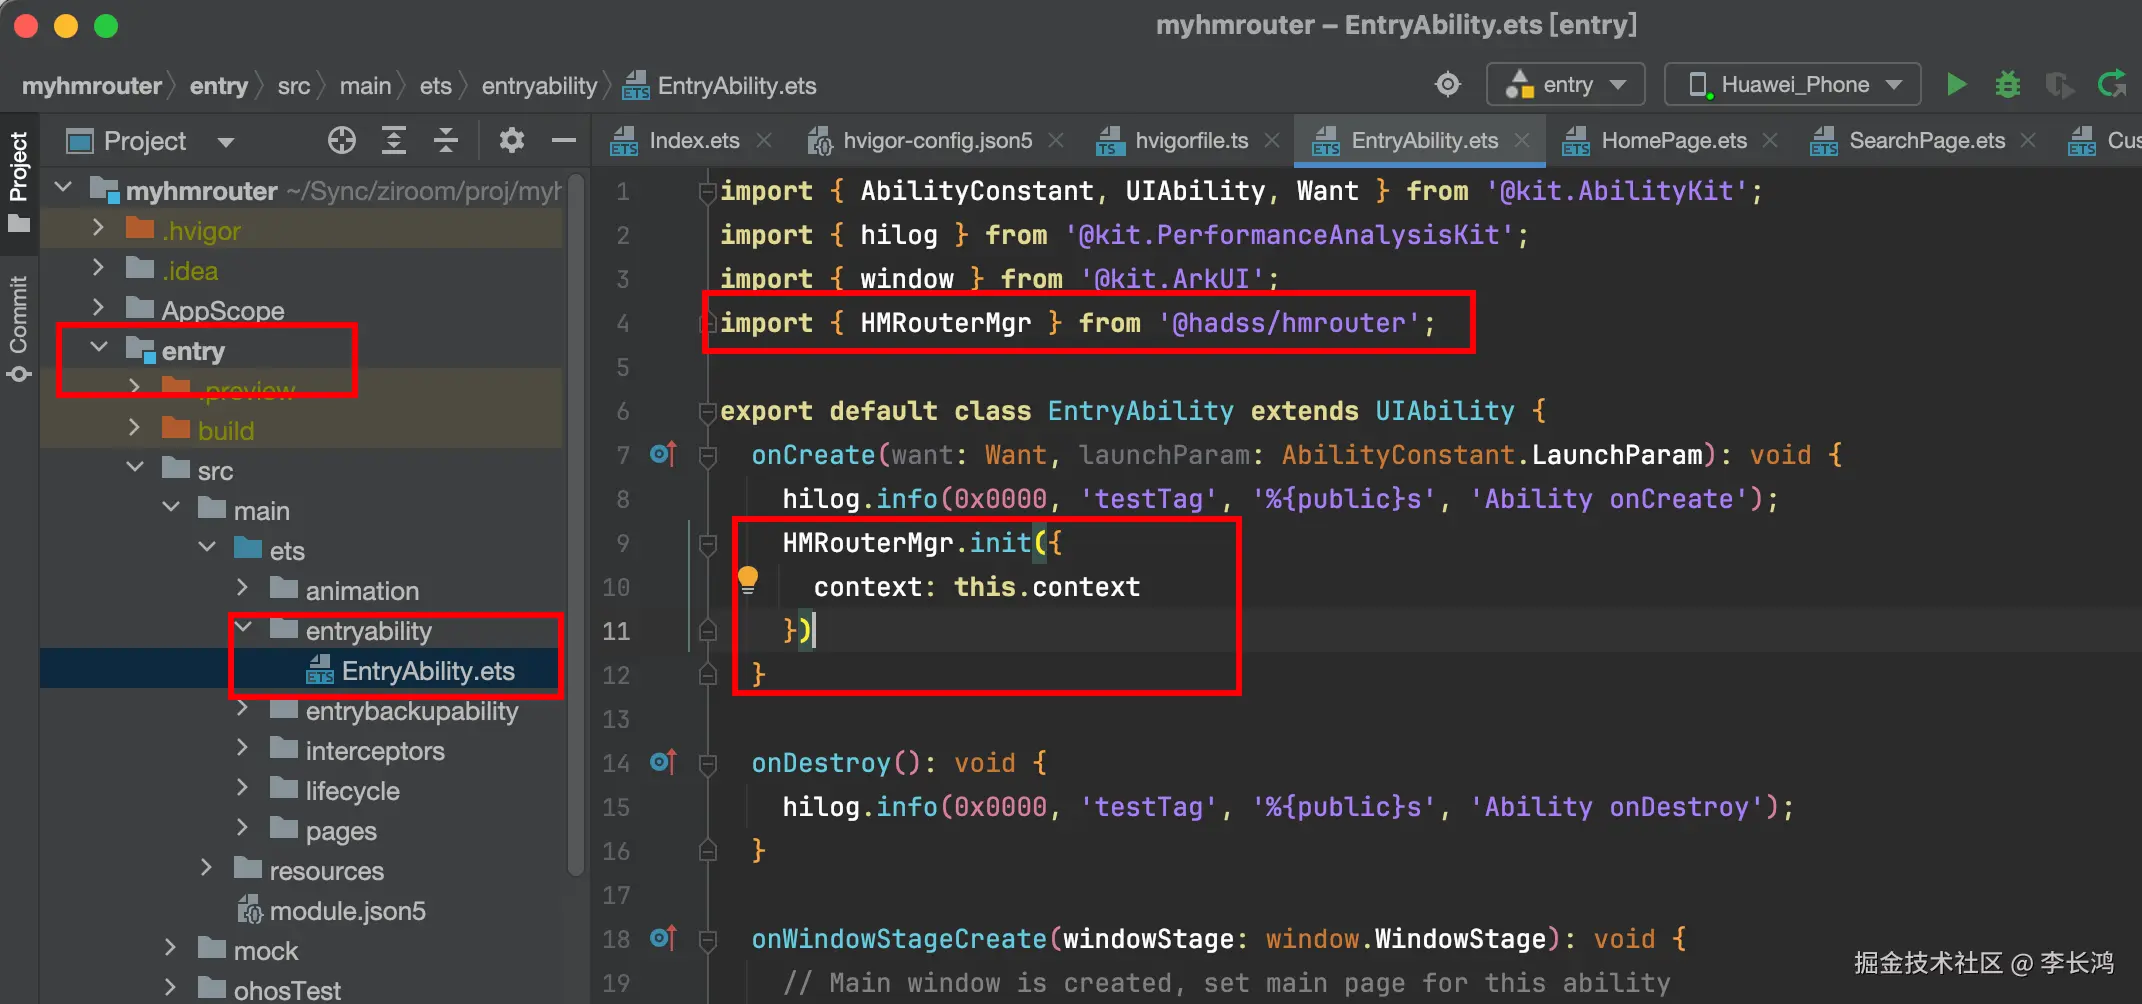
Task: Expand all tree nodes icon
Action: click(x=394, y=141)
